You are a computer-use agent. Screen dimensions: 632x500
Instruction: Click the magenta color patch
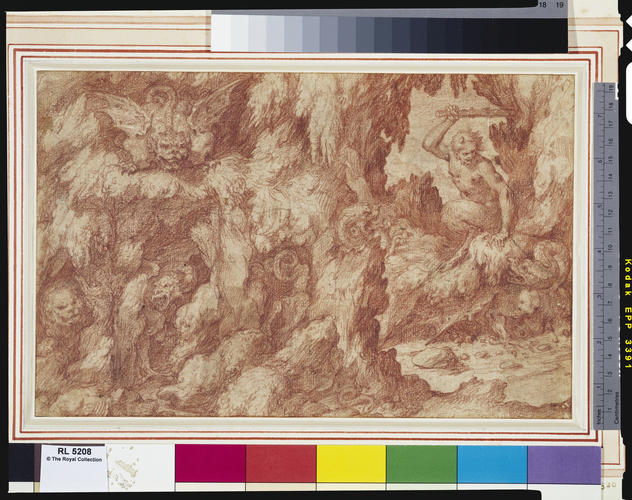coord(210,463)
